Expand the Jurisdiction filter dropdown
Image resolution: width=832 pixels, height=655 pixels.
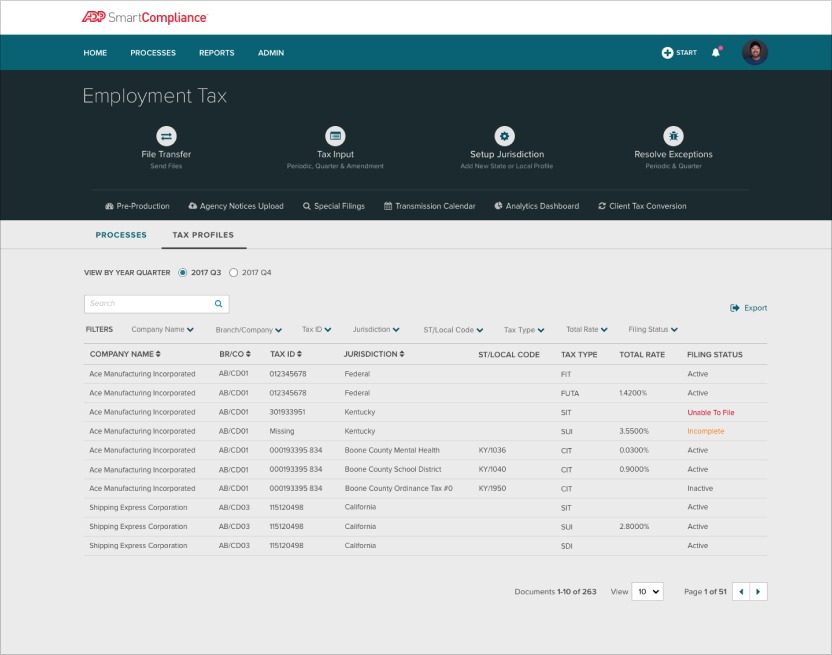[376, 330]
